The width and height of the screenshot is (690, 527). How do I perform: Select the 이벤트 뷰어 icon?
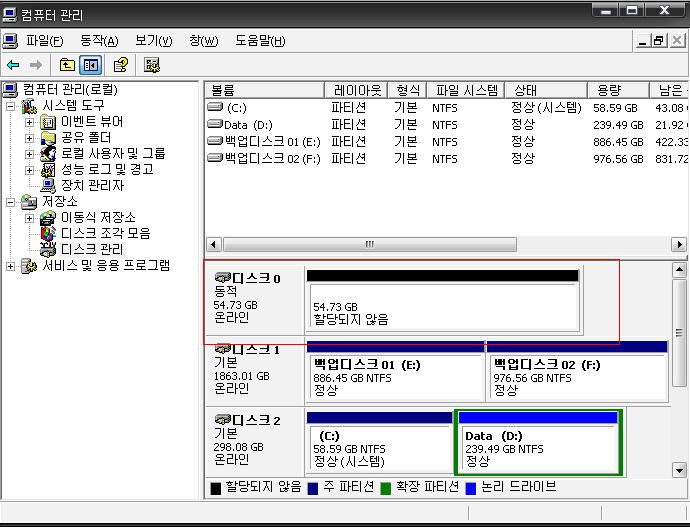pos(48,122)
